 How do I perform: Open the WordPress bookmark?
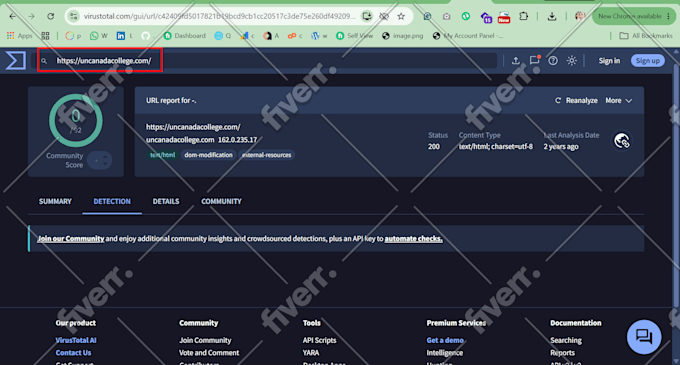319,36
